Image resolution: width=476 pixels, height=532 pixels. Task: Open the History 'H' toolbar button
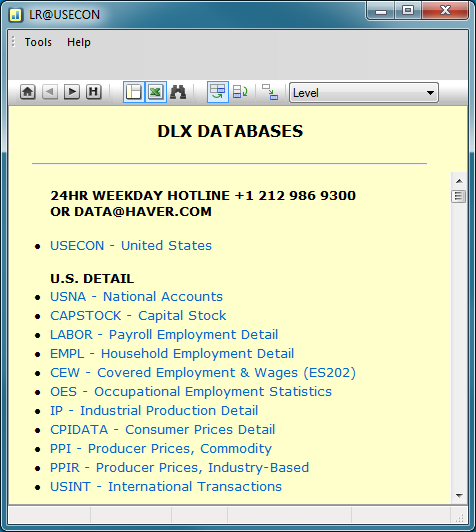click(94, 92)
